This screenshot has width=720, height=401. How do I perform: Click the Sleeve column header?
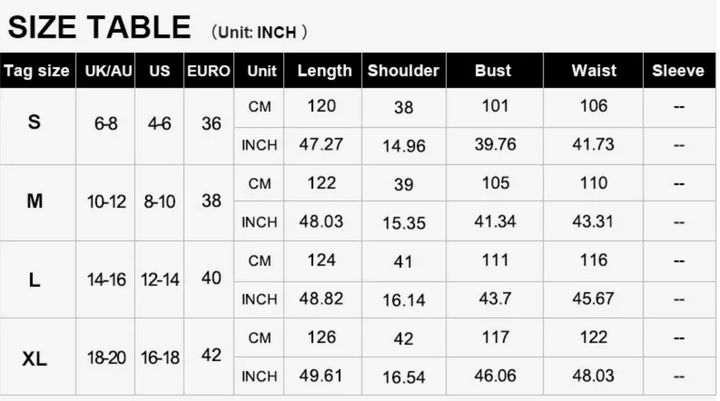678,71
